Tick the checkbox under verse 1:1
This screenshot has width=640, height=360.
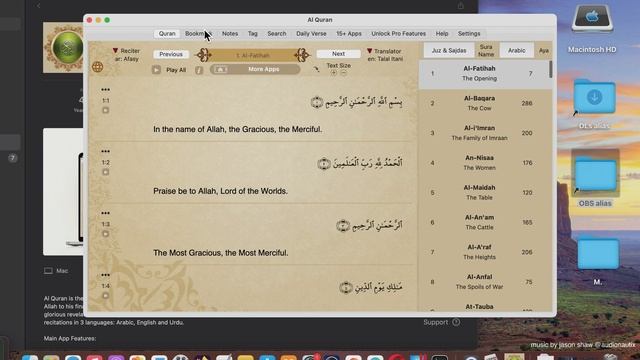tap(105, 110)
